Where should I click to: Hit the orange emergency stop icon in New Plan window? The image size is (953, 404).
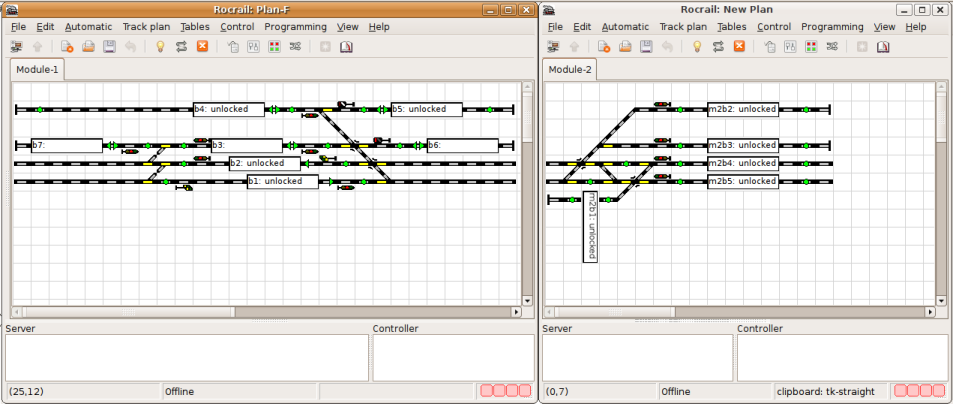[x=739, y=46]
